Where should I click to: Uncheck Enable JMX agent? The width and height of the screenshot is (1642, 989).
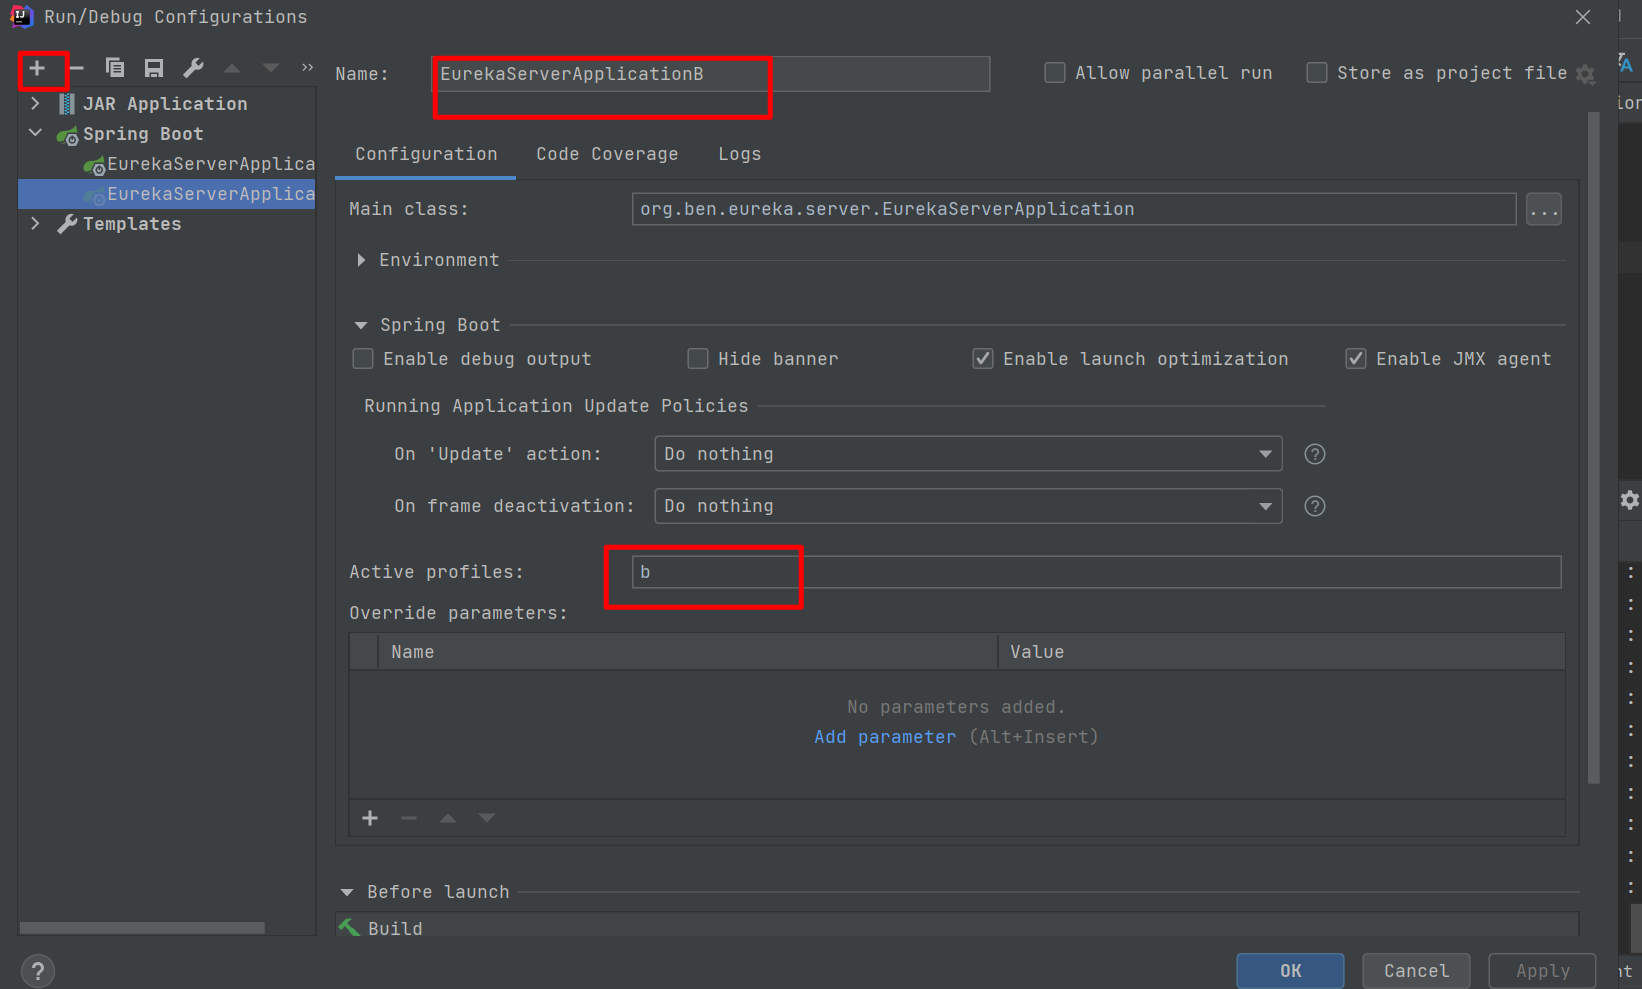tap(1356, 359)
